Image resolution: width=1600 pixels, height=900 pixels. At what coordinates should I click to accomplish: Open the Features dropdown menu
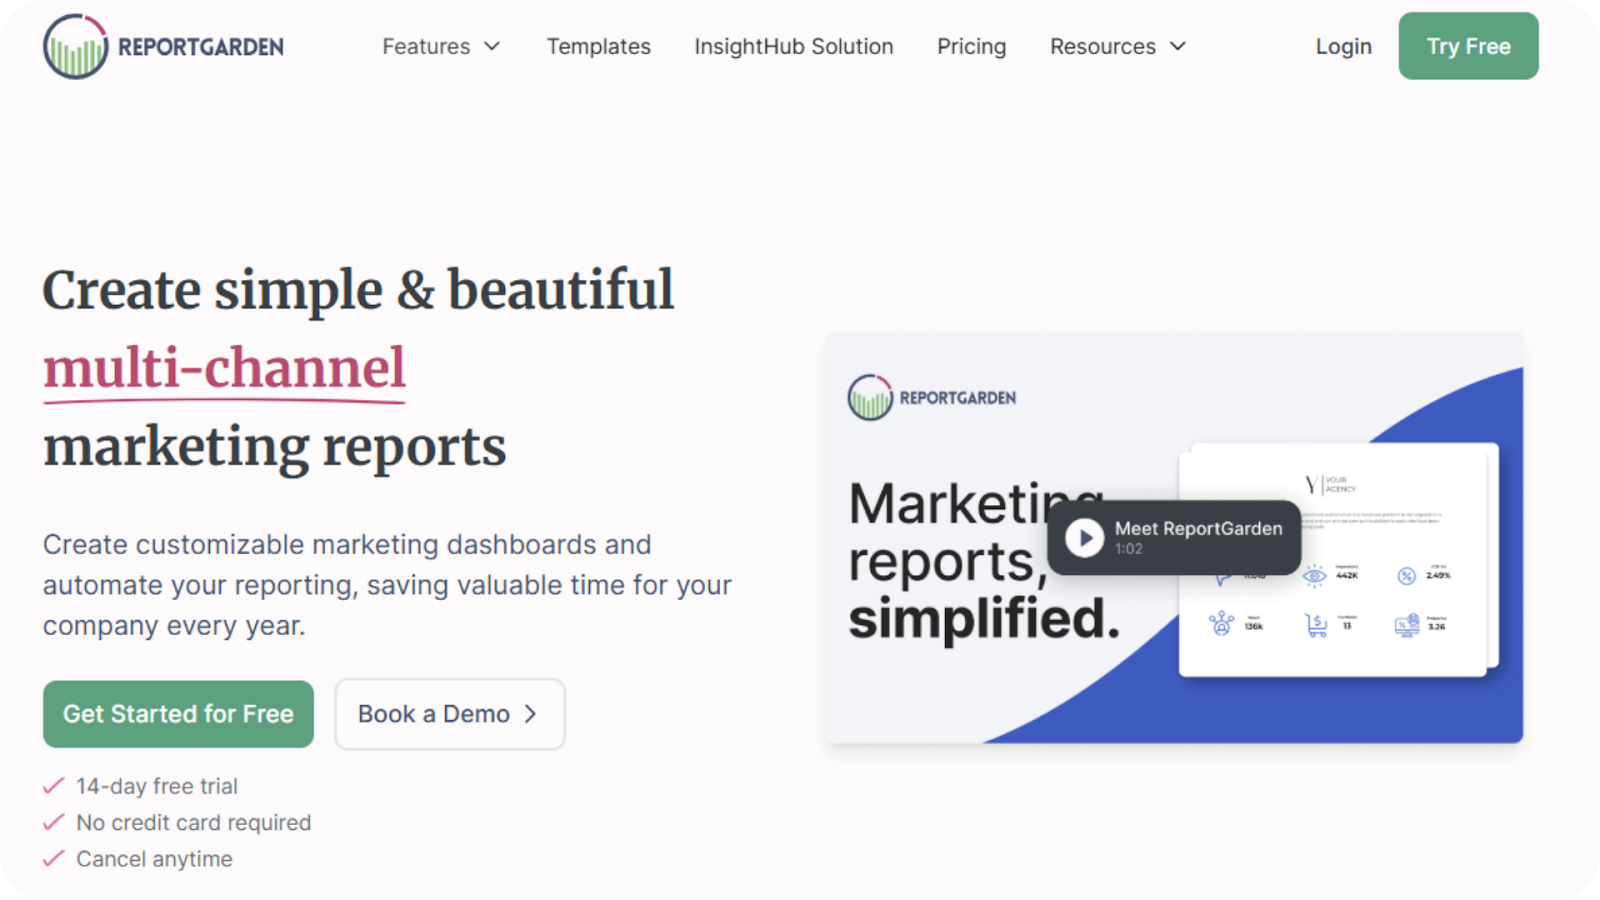[441, 46]
